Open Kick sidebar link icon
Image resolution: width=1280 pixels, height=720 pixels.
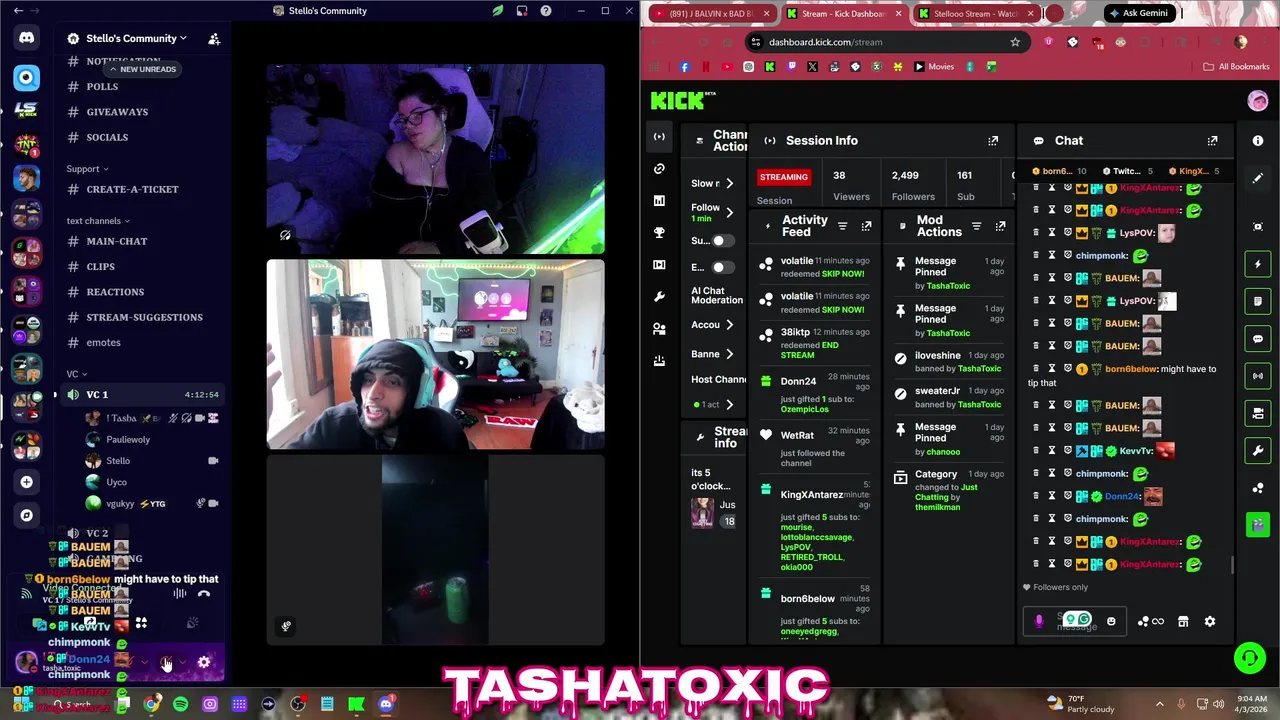[x=659, y=168]
